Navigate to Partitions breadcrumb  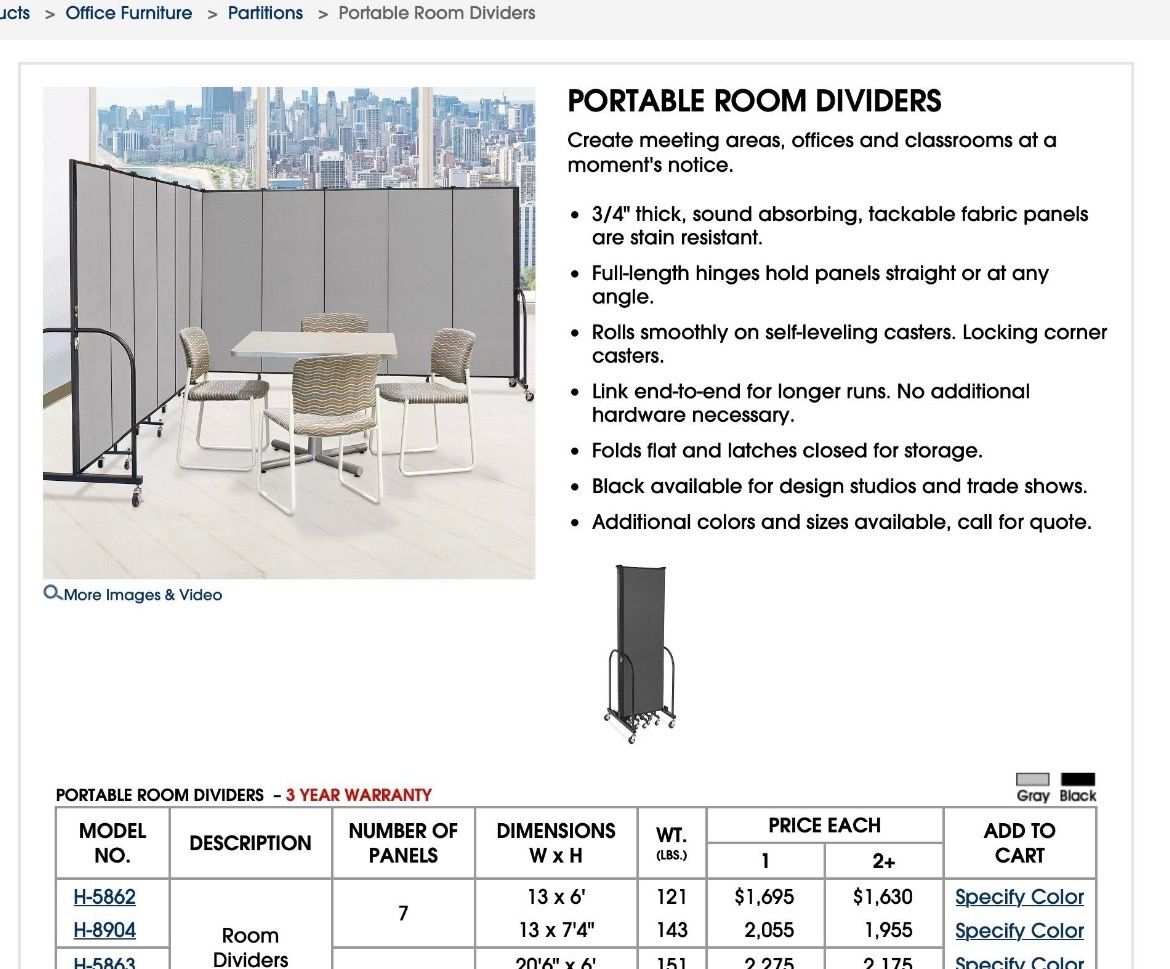[265, 13]
